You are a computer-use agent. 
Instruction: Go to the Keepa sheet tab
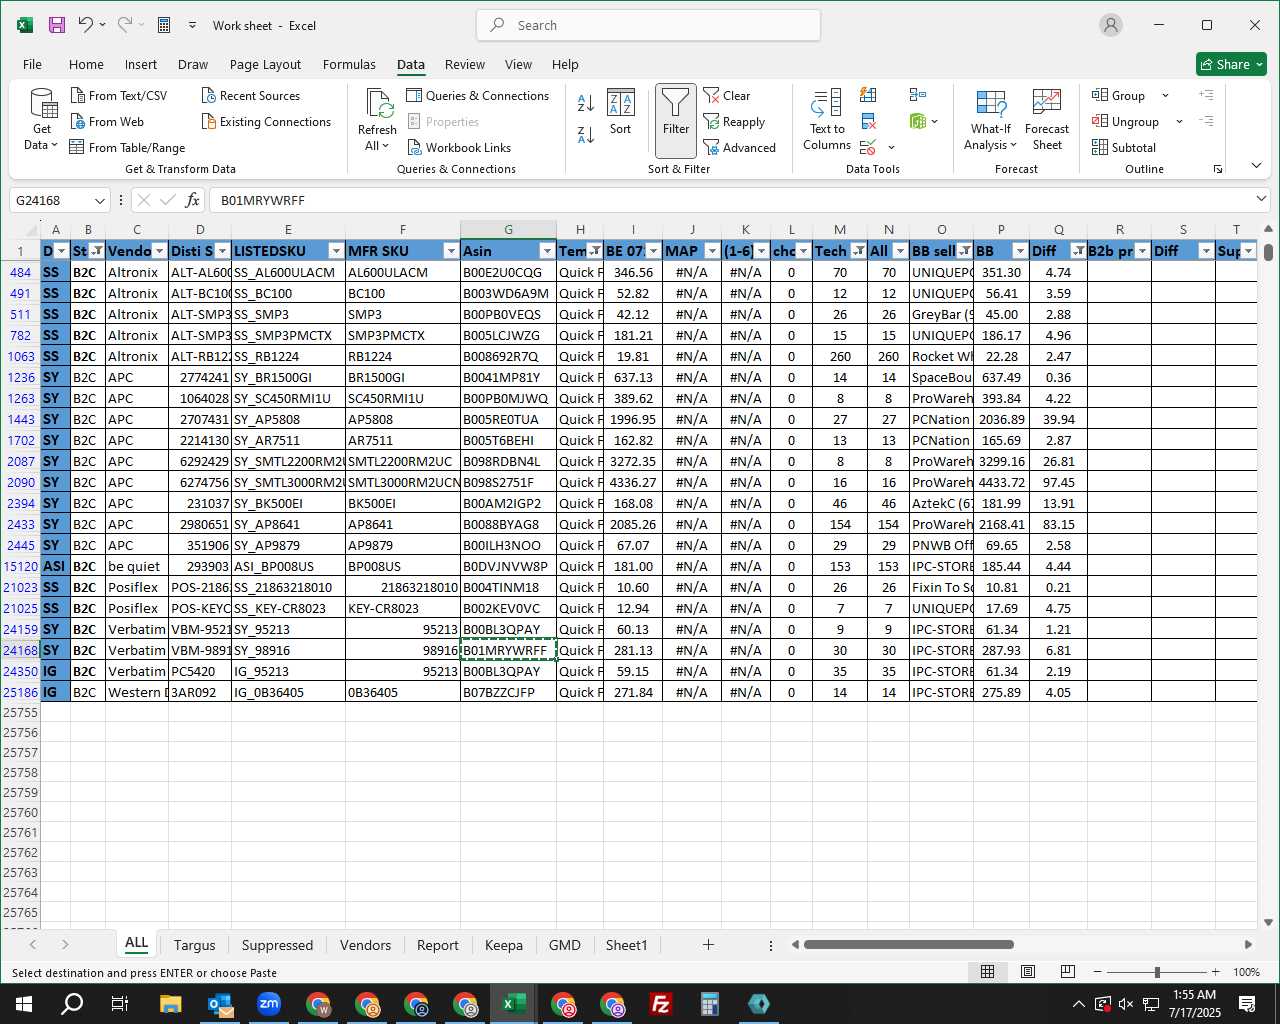click(503, 945)
